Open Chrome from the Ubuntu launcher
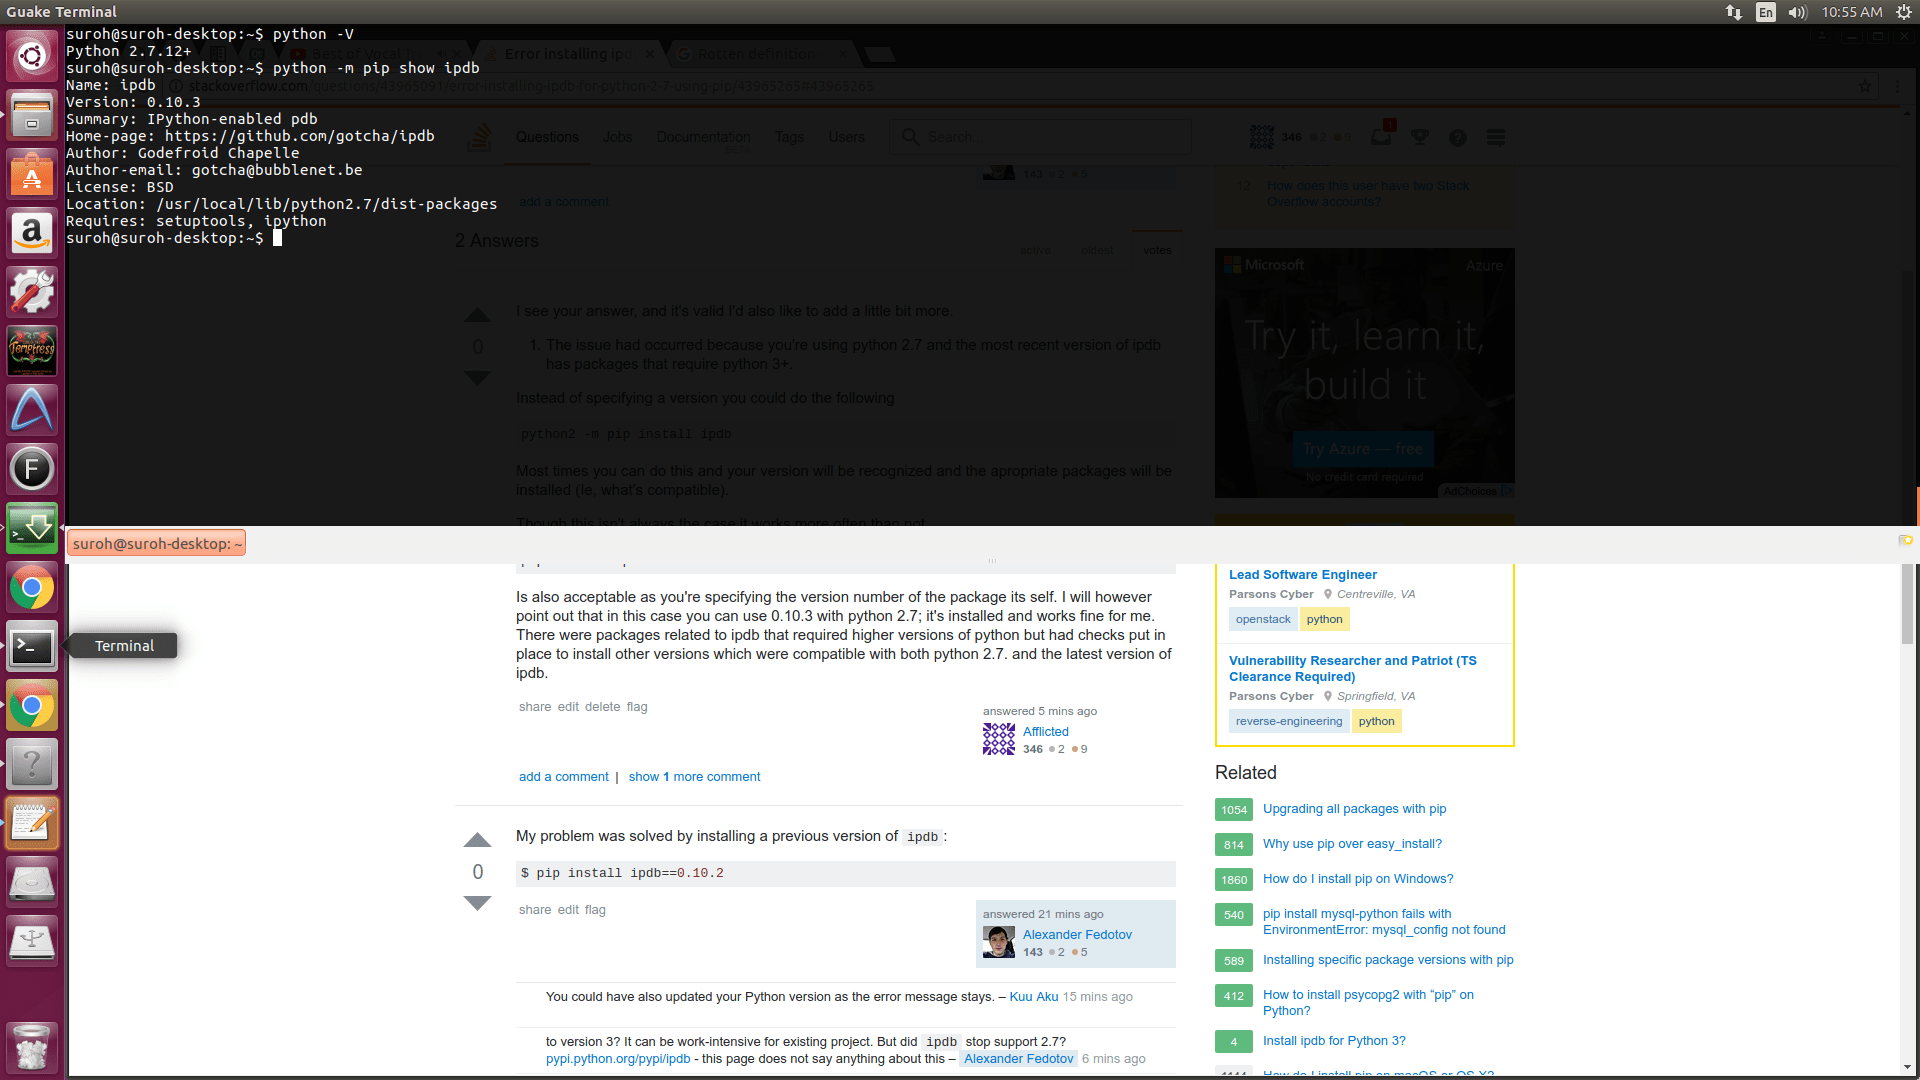1920x1080 pixels. pos(32,589)
